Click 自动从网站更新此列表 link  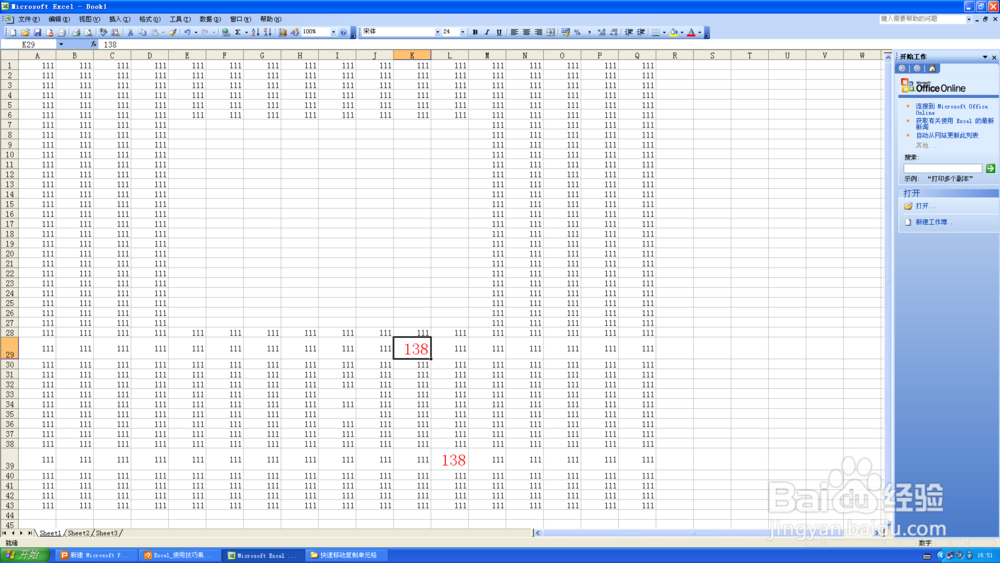click(x=947, y=135)
